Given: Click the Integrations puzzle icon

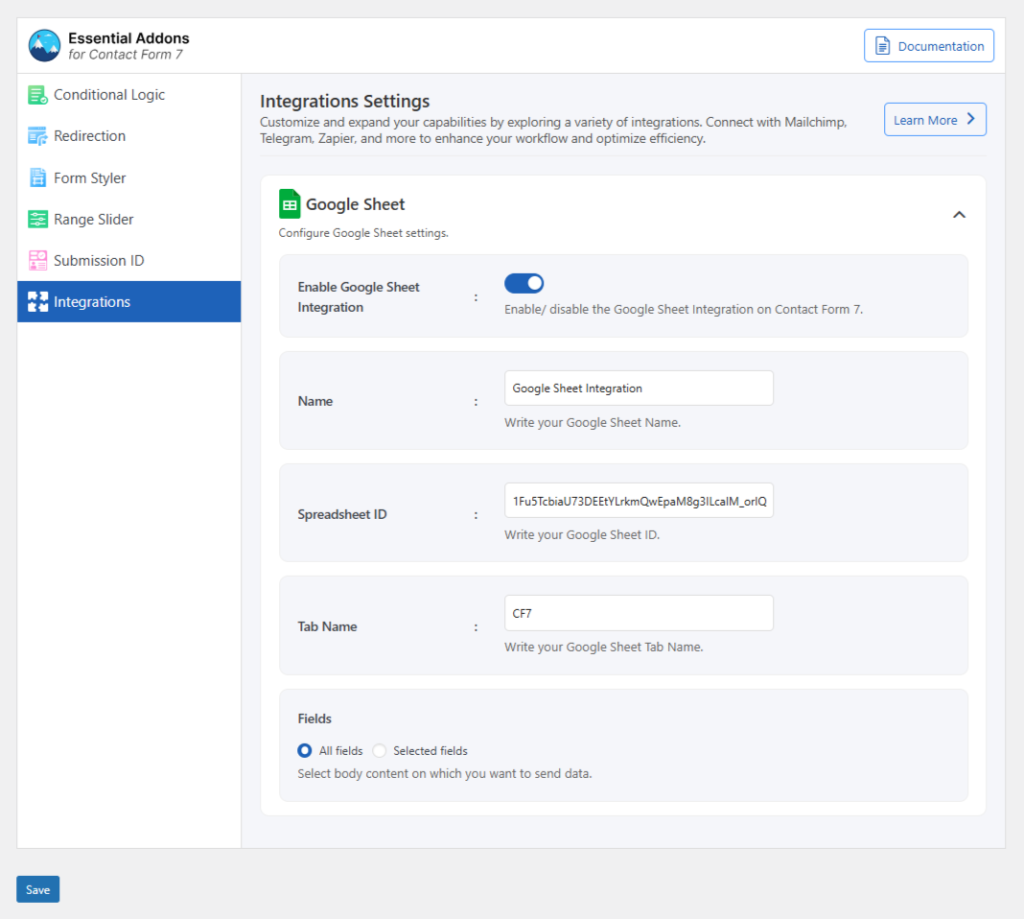Looking at the screenshot, I should coord(38,302).
